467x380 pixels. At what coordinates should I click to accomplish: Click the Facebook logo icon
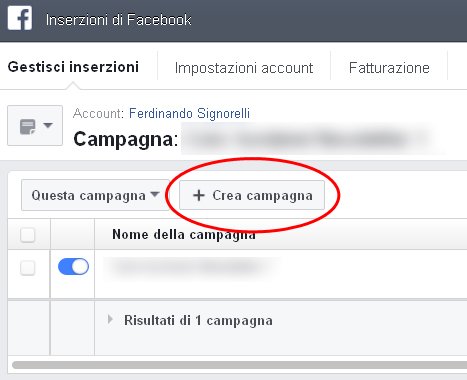pyautogui.click(x=20, y=18)
